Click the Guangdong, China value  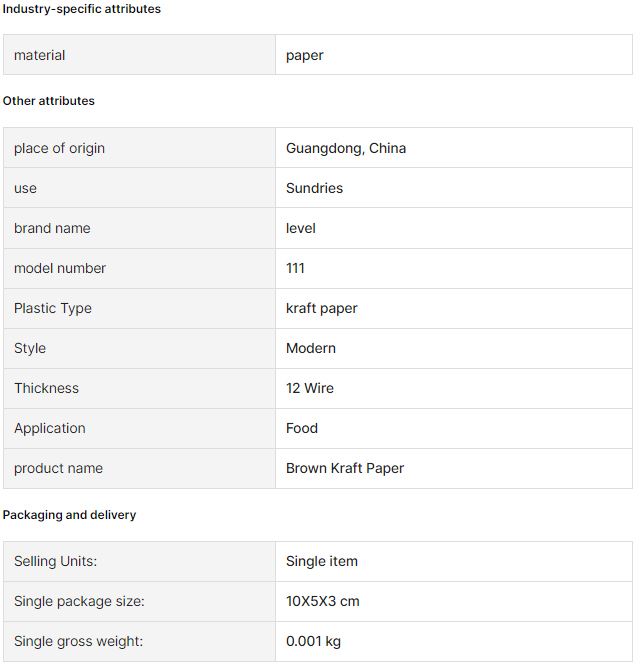[x=346, y=148]
